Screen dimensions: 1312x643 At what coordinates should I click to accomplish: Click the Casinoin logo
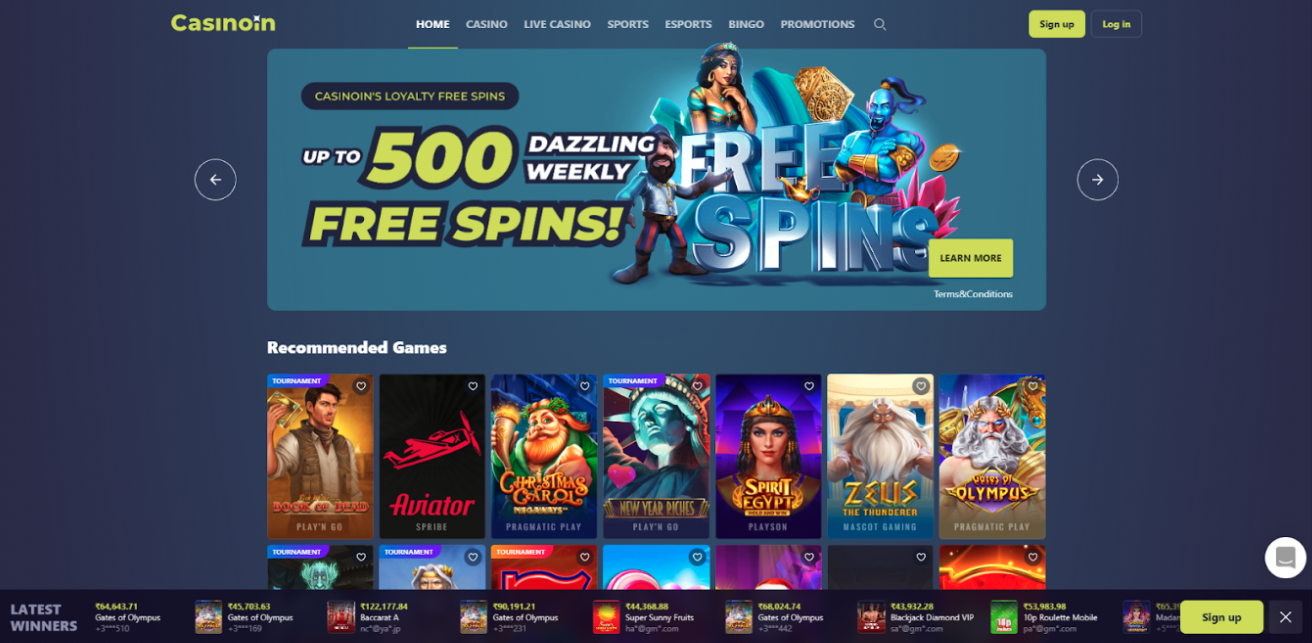pyautogui.click(x=223, y=23)
